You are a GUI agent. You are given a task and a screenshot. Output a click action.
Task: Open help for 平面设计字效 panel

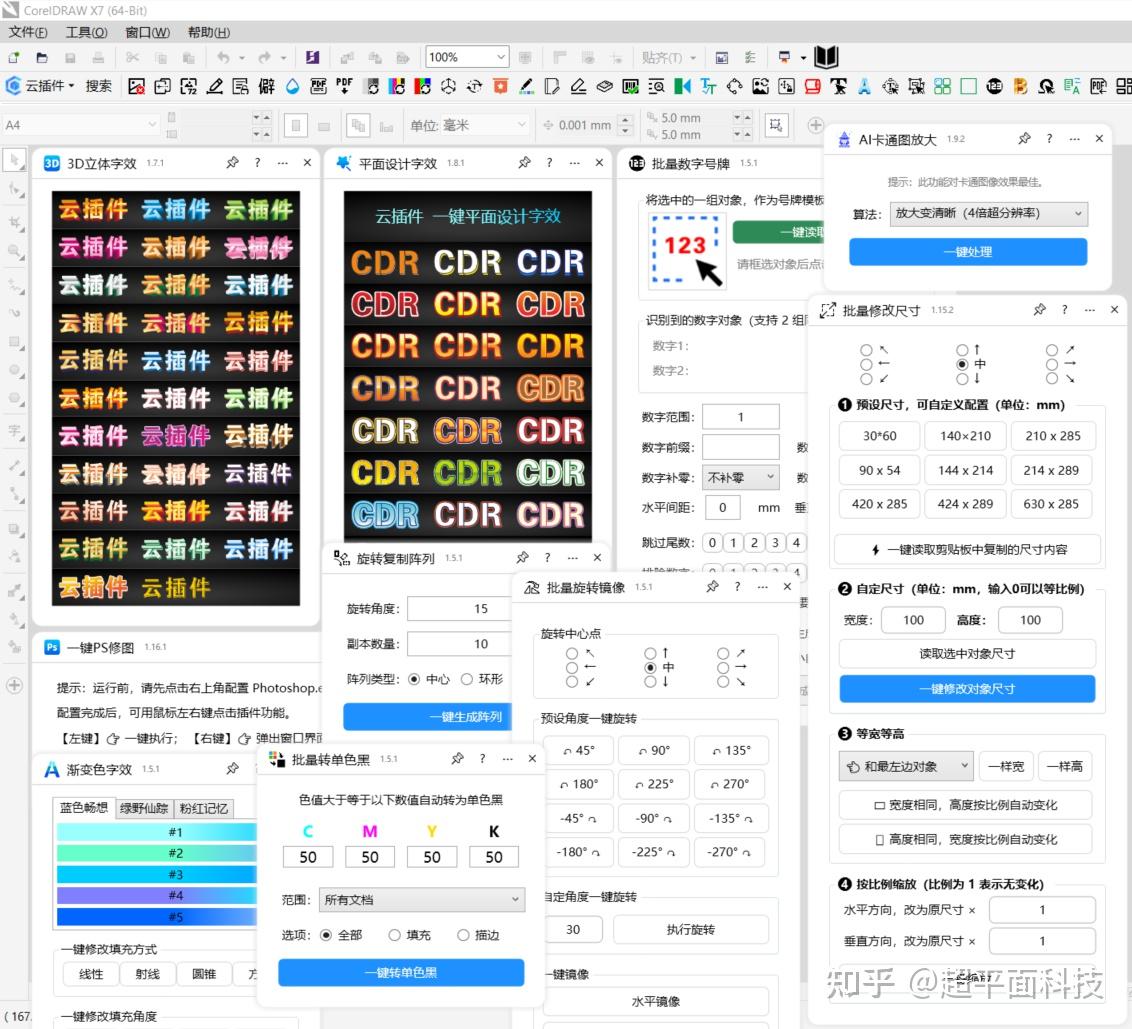pos(549,162)
